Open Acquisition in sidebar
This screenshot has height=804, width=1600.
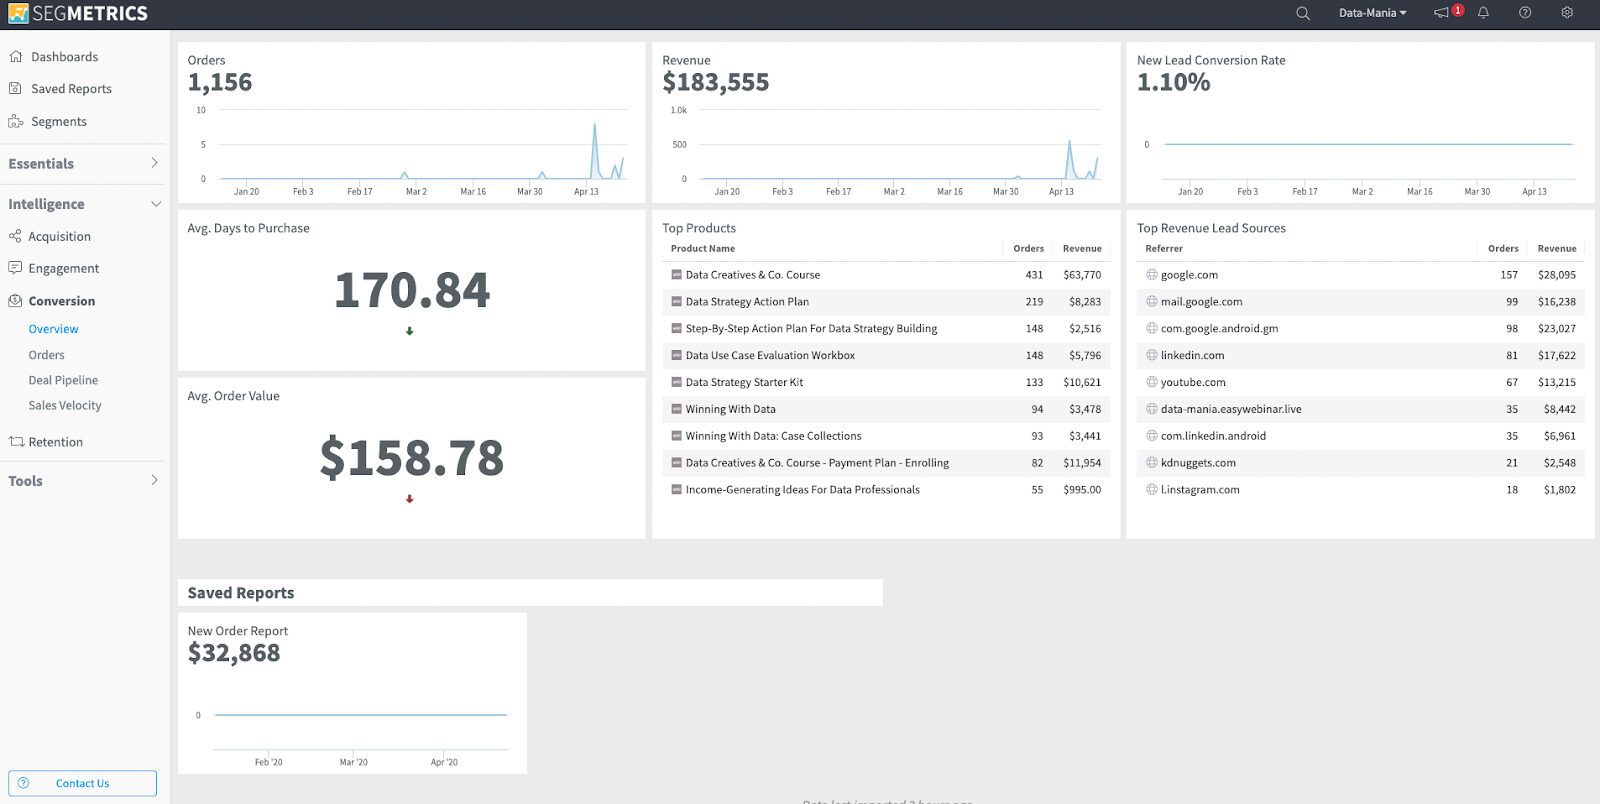(59, 237)
